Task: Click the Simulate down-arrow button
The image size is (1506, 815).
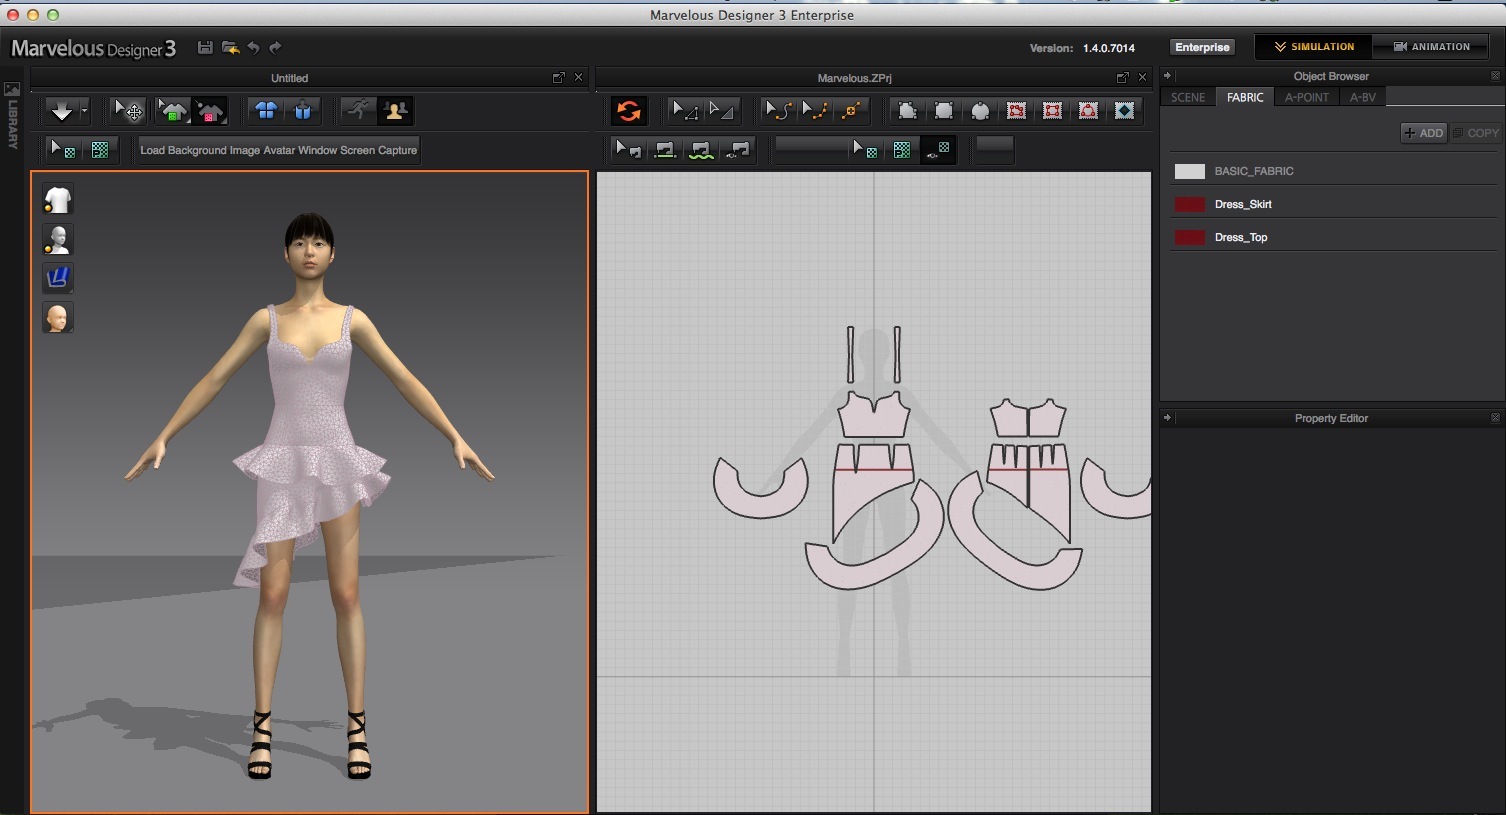Action: point(61,111)
